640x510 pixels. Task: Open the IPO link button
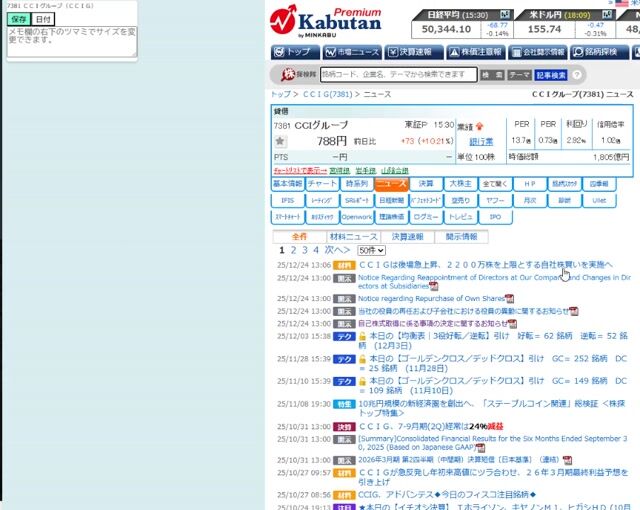pos(495,217)
